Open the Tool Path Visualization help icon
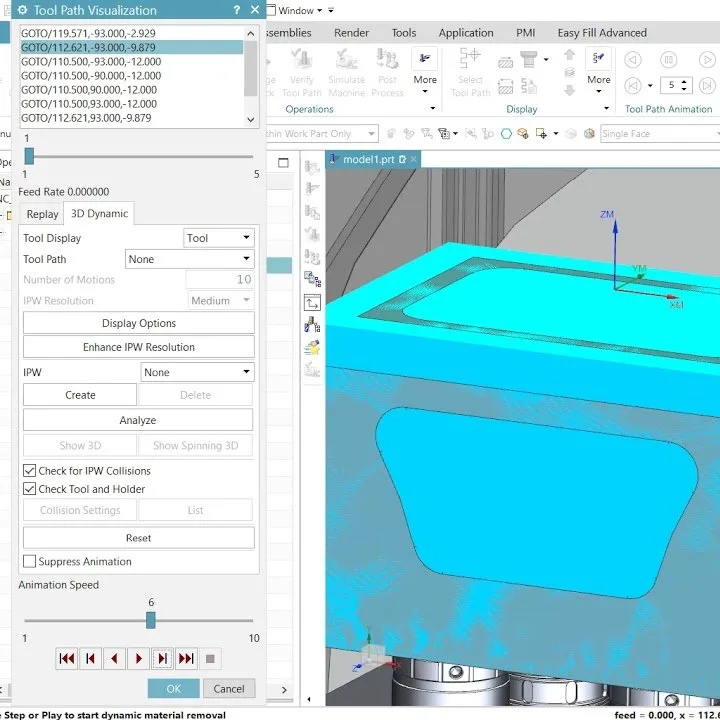 (x=236, y=10)
